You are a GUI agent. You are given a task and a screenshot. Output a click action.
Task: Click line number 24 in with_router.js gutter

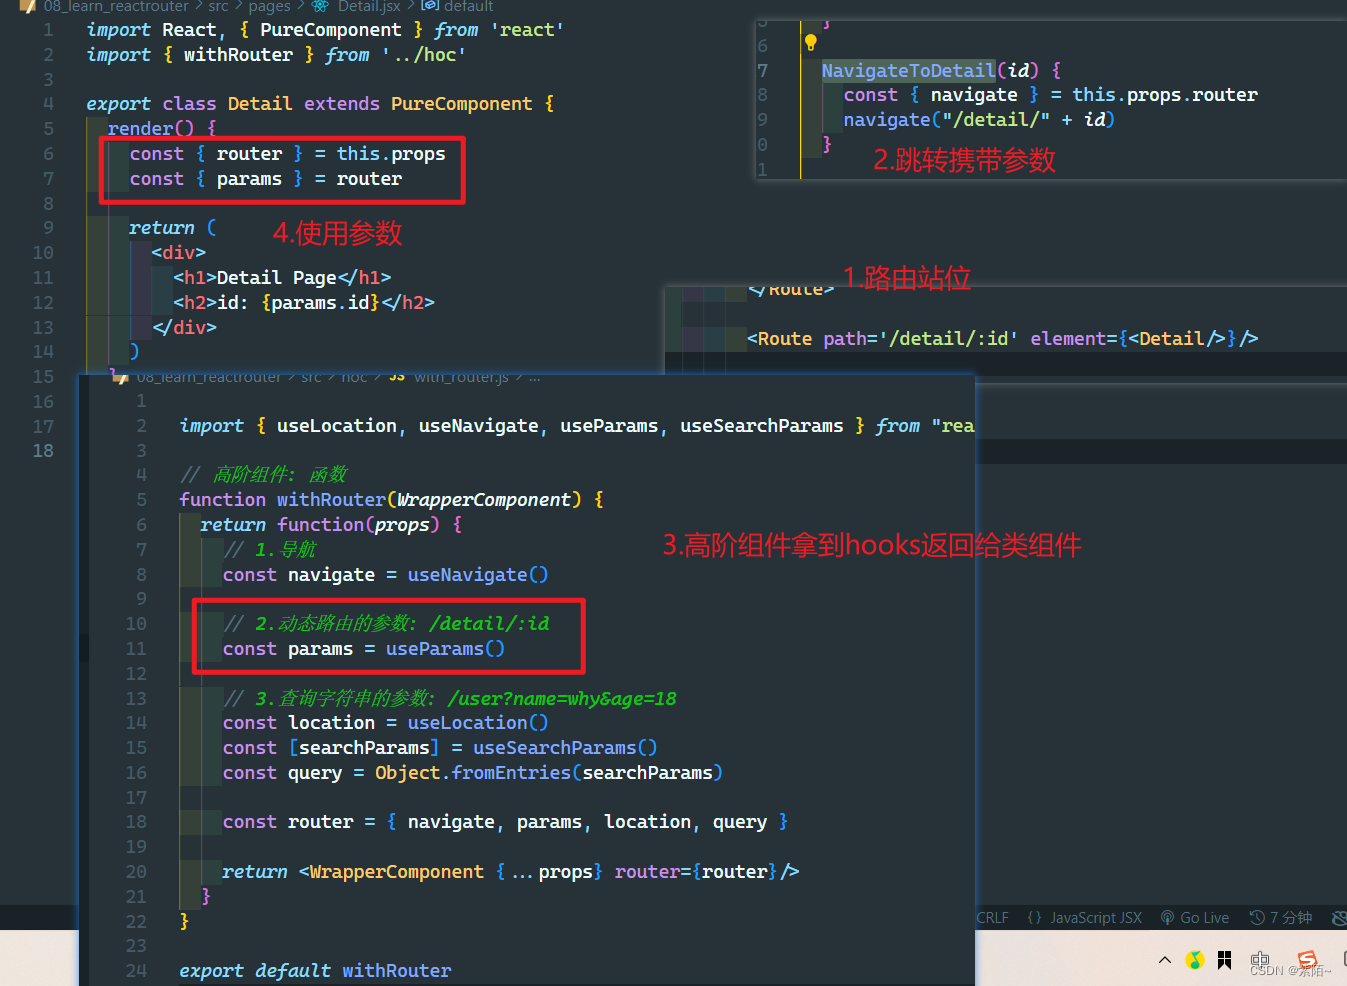click(x=136, y=971)
